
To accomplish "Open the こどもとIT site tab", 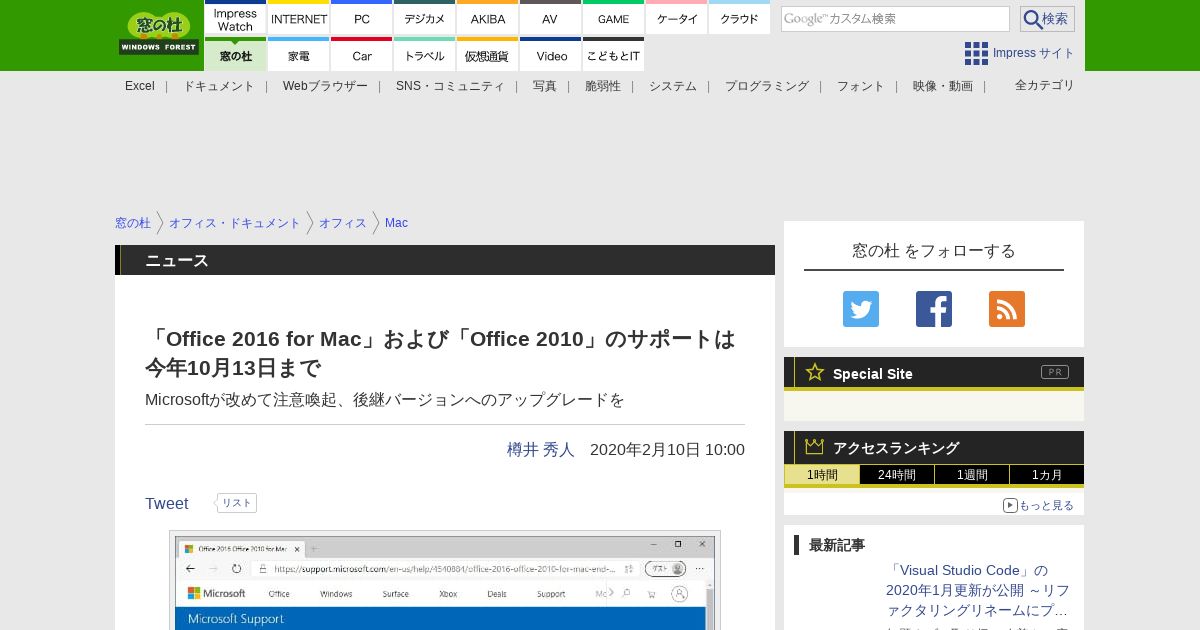I will coord(613,55).
